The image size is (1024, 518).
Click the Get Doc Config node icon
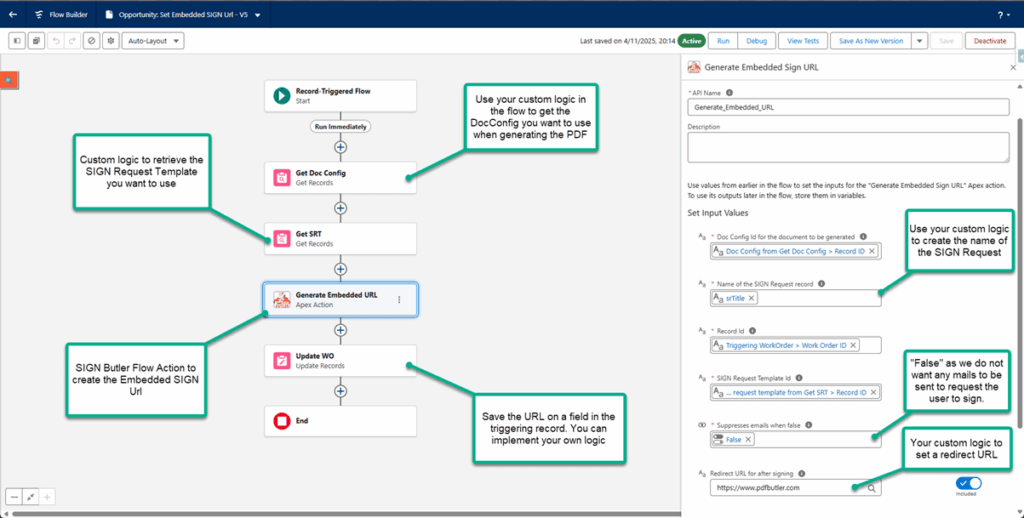(281, 178)
